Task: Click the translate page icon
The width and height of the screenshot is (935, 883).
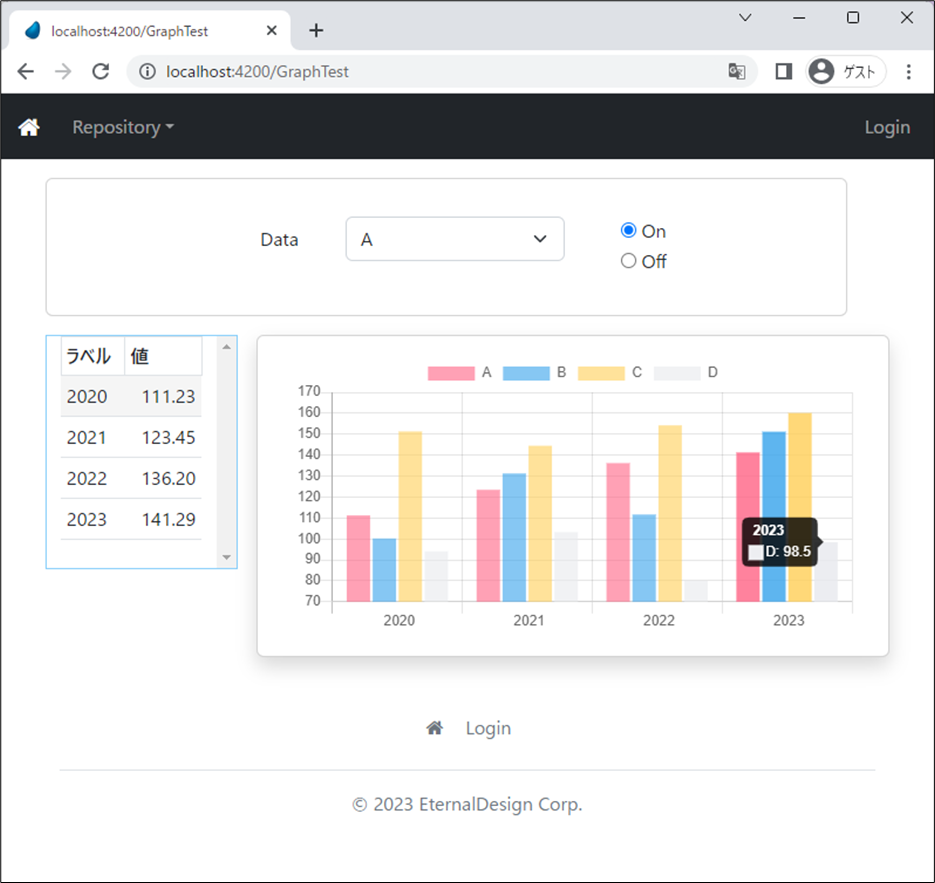Action: point(737,72)
